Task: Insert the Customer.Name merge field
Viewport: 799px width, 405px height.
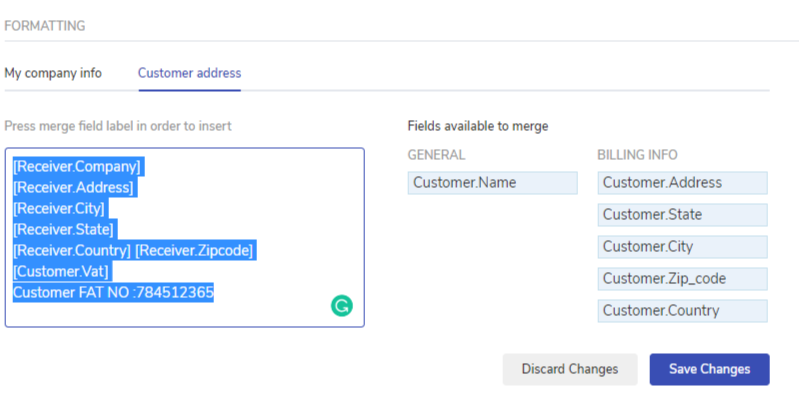Action: [492, 183]
